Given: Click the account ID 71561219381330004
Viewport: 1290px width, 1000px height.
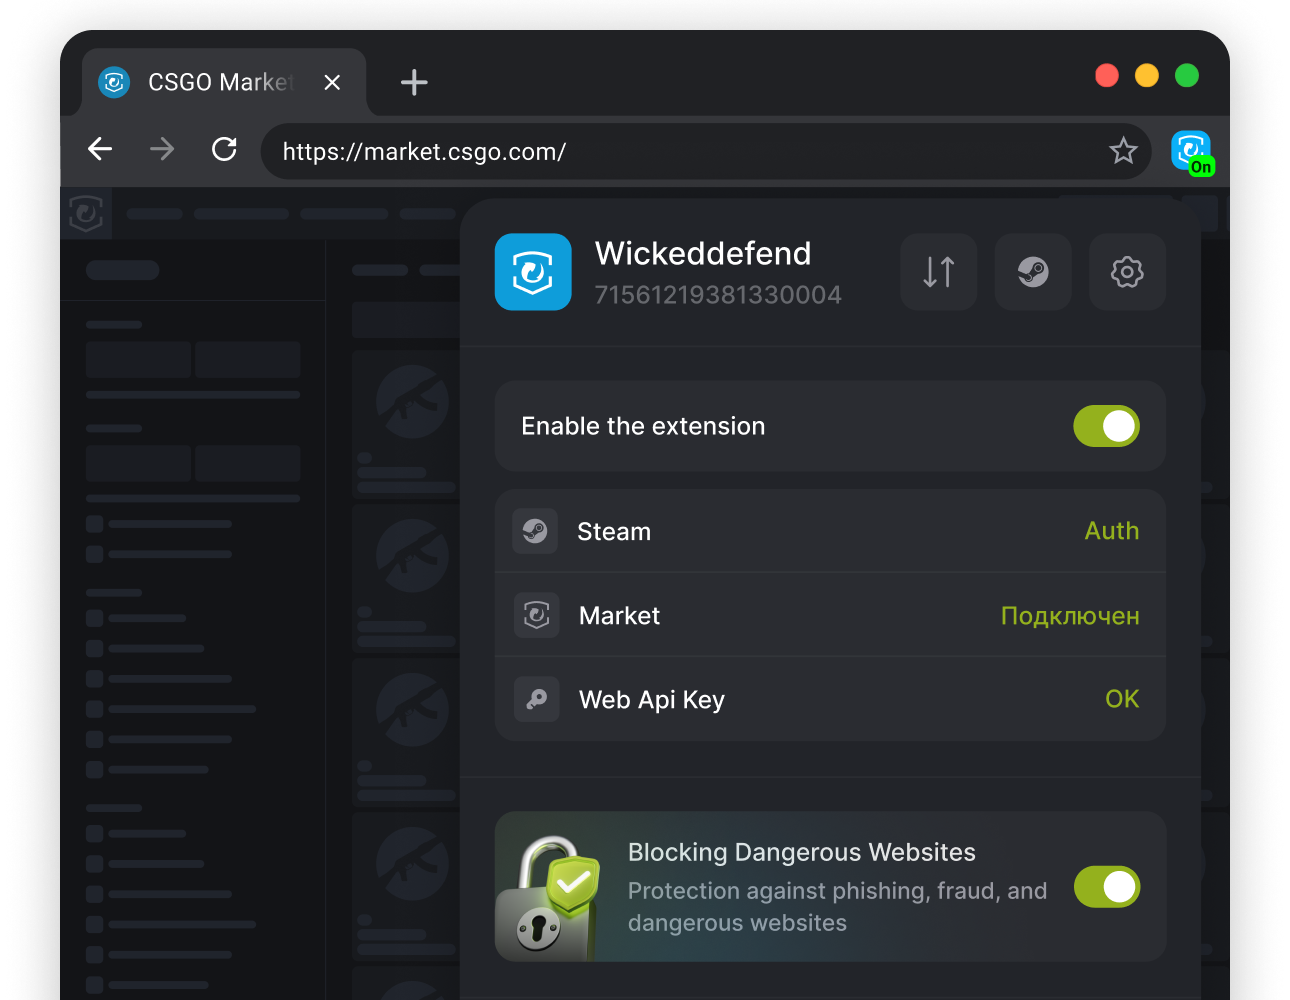Looking at the screenshot, I should (x=718, y=295).
